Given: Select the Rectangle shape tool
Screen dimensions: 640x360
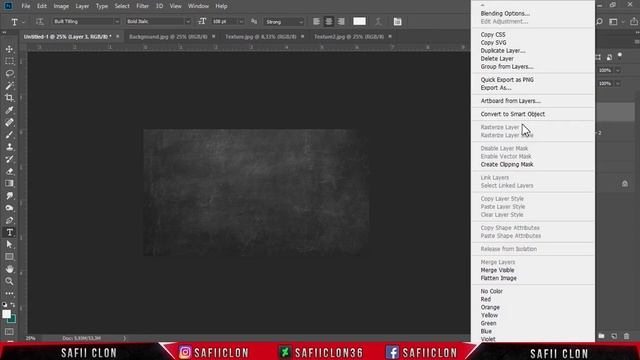Looking at the screenshot, I should 9,257.
